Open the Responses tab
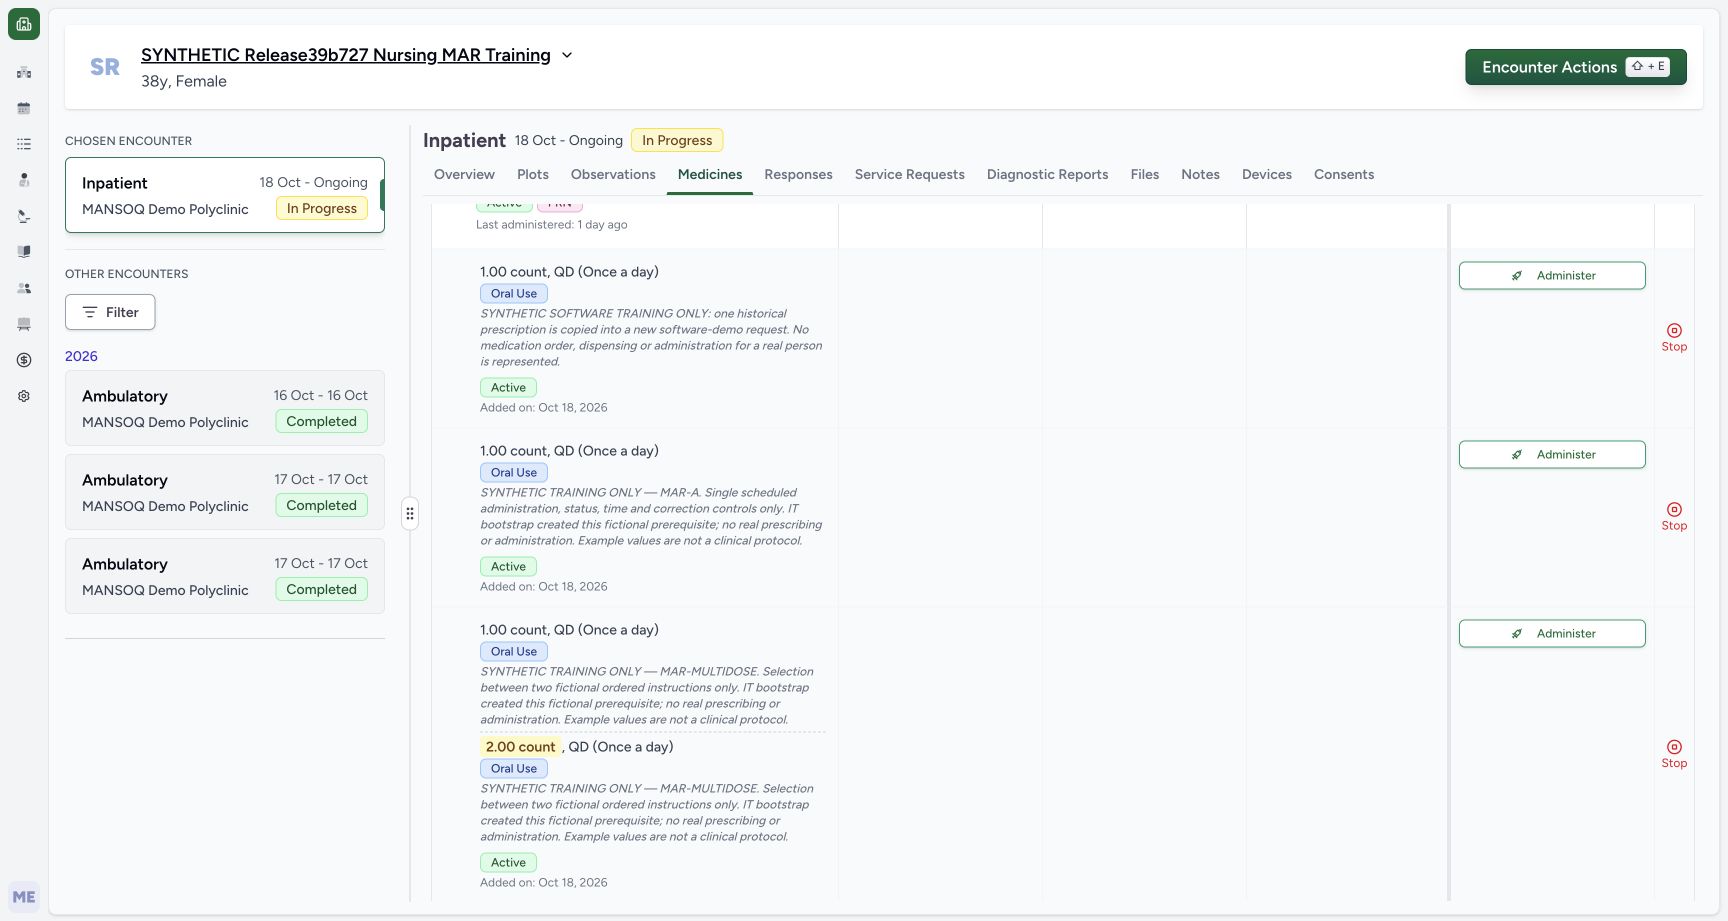This screenshot has height=921, width=1728. point(798,174)
